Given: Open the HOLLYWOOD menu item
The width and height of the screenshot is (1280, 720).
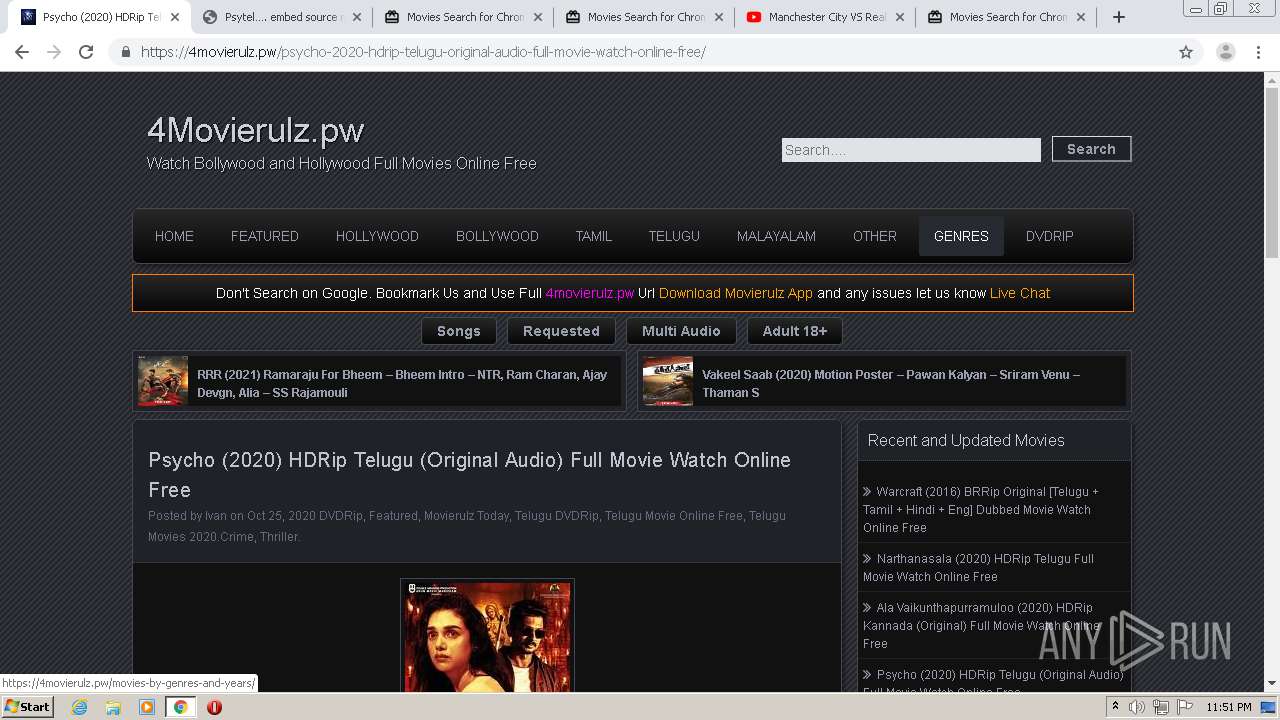Looking at the screenshot, I should coord(377,236).
